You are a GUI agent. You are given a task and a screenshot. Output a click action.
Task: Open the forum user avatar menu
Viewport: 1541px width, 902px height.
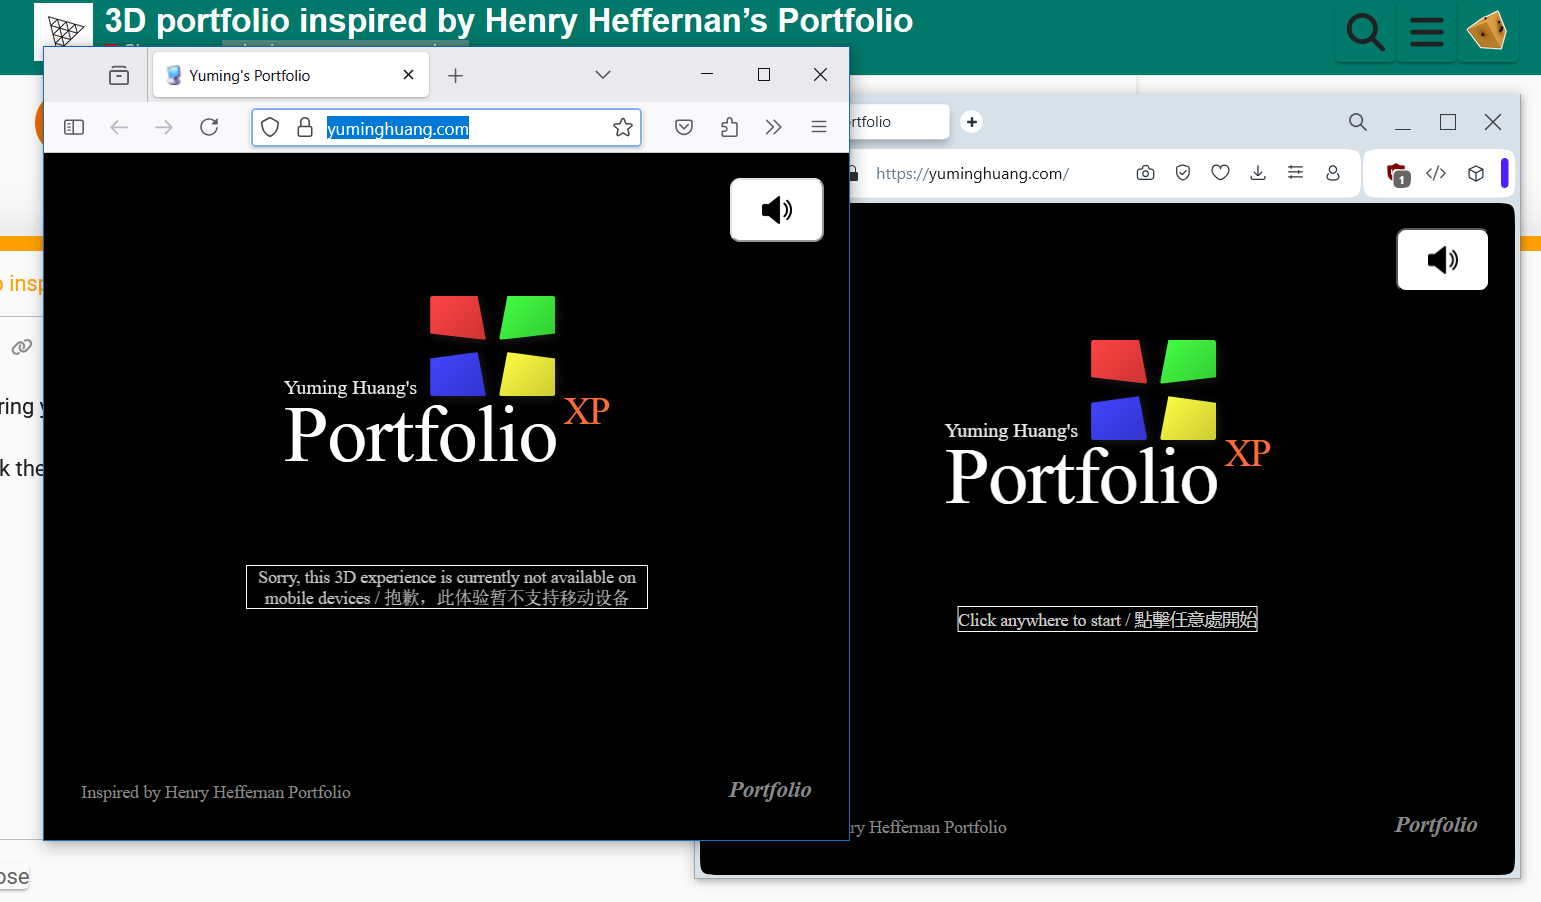(x=1487, y=30)
